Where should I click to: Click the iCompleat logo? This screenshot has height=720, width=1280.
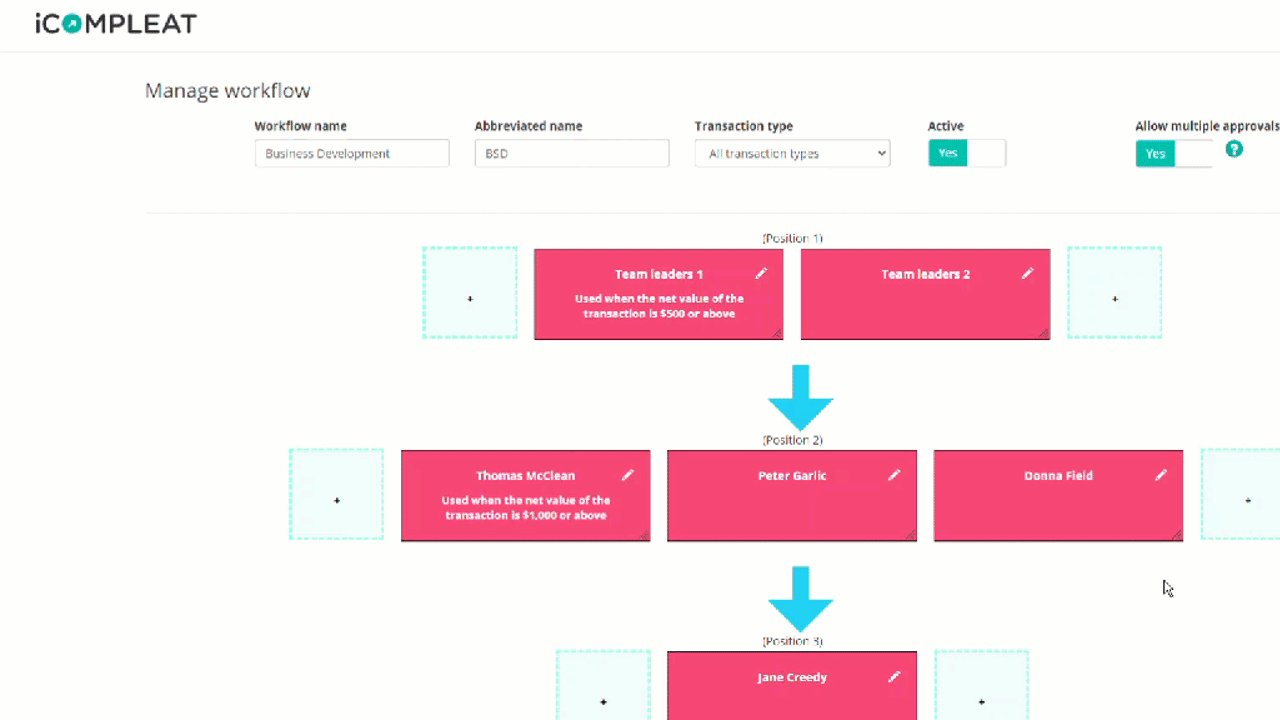coord(116,24)
